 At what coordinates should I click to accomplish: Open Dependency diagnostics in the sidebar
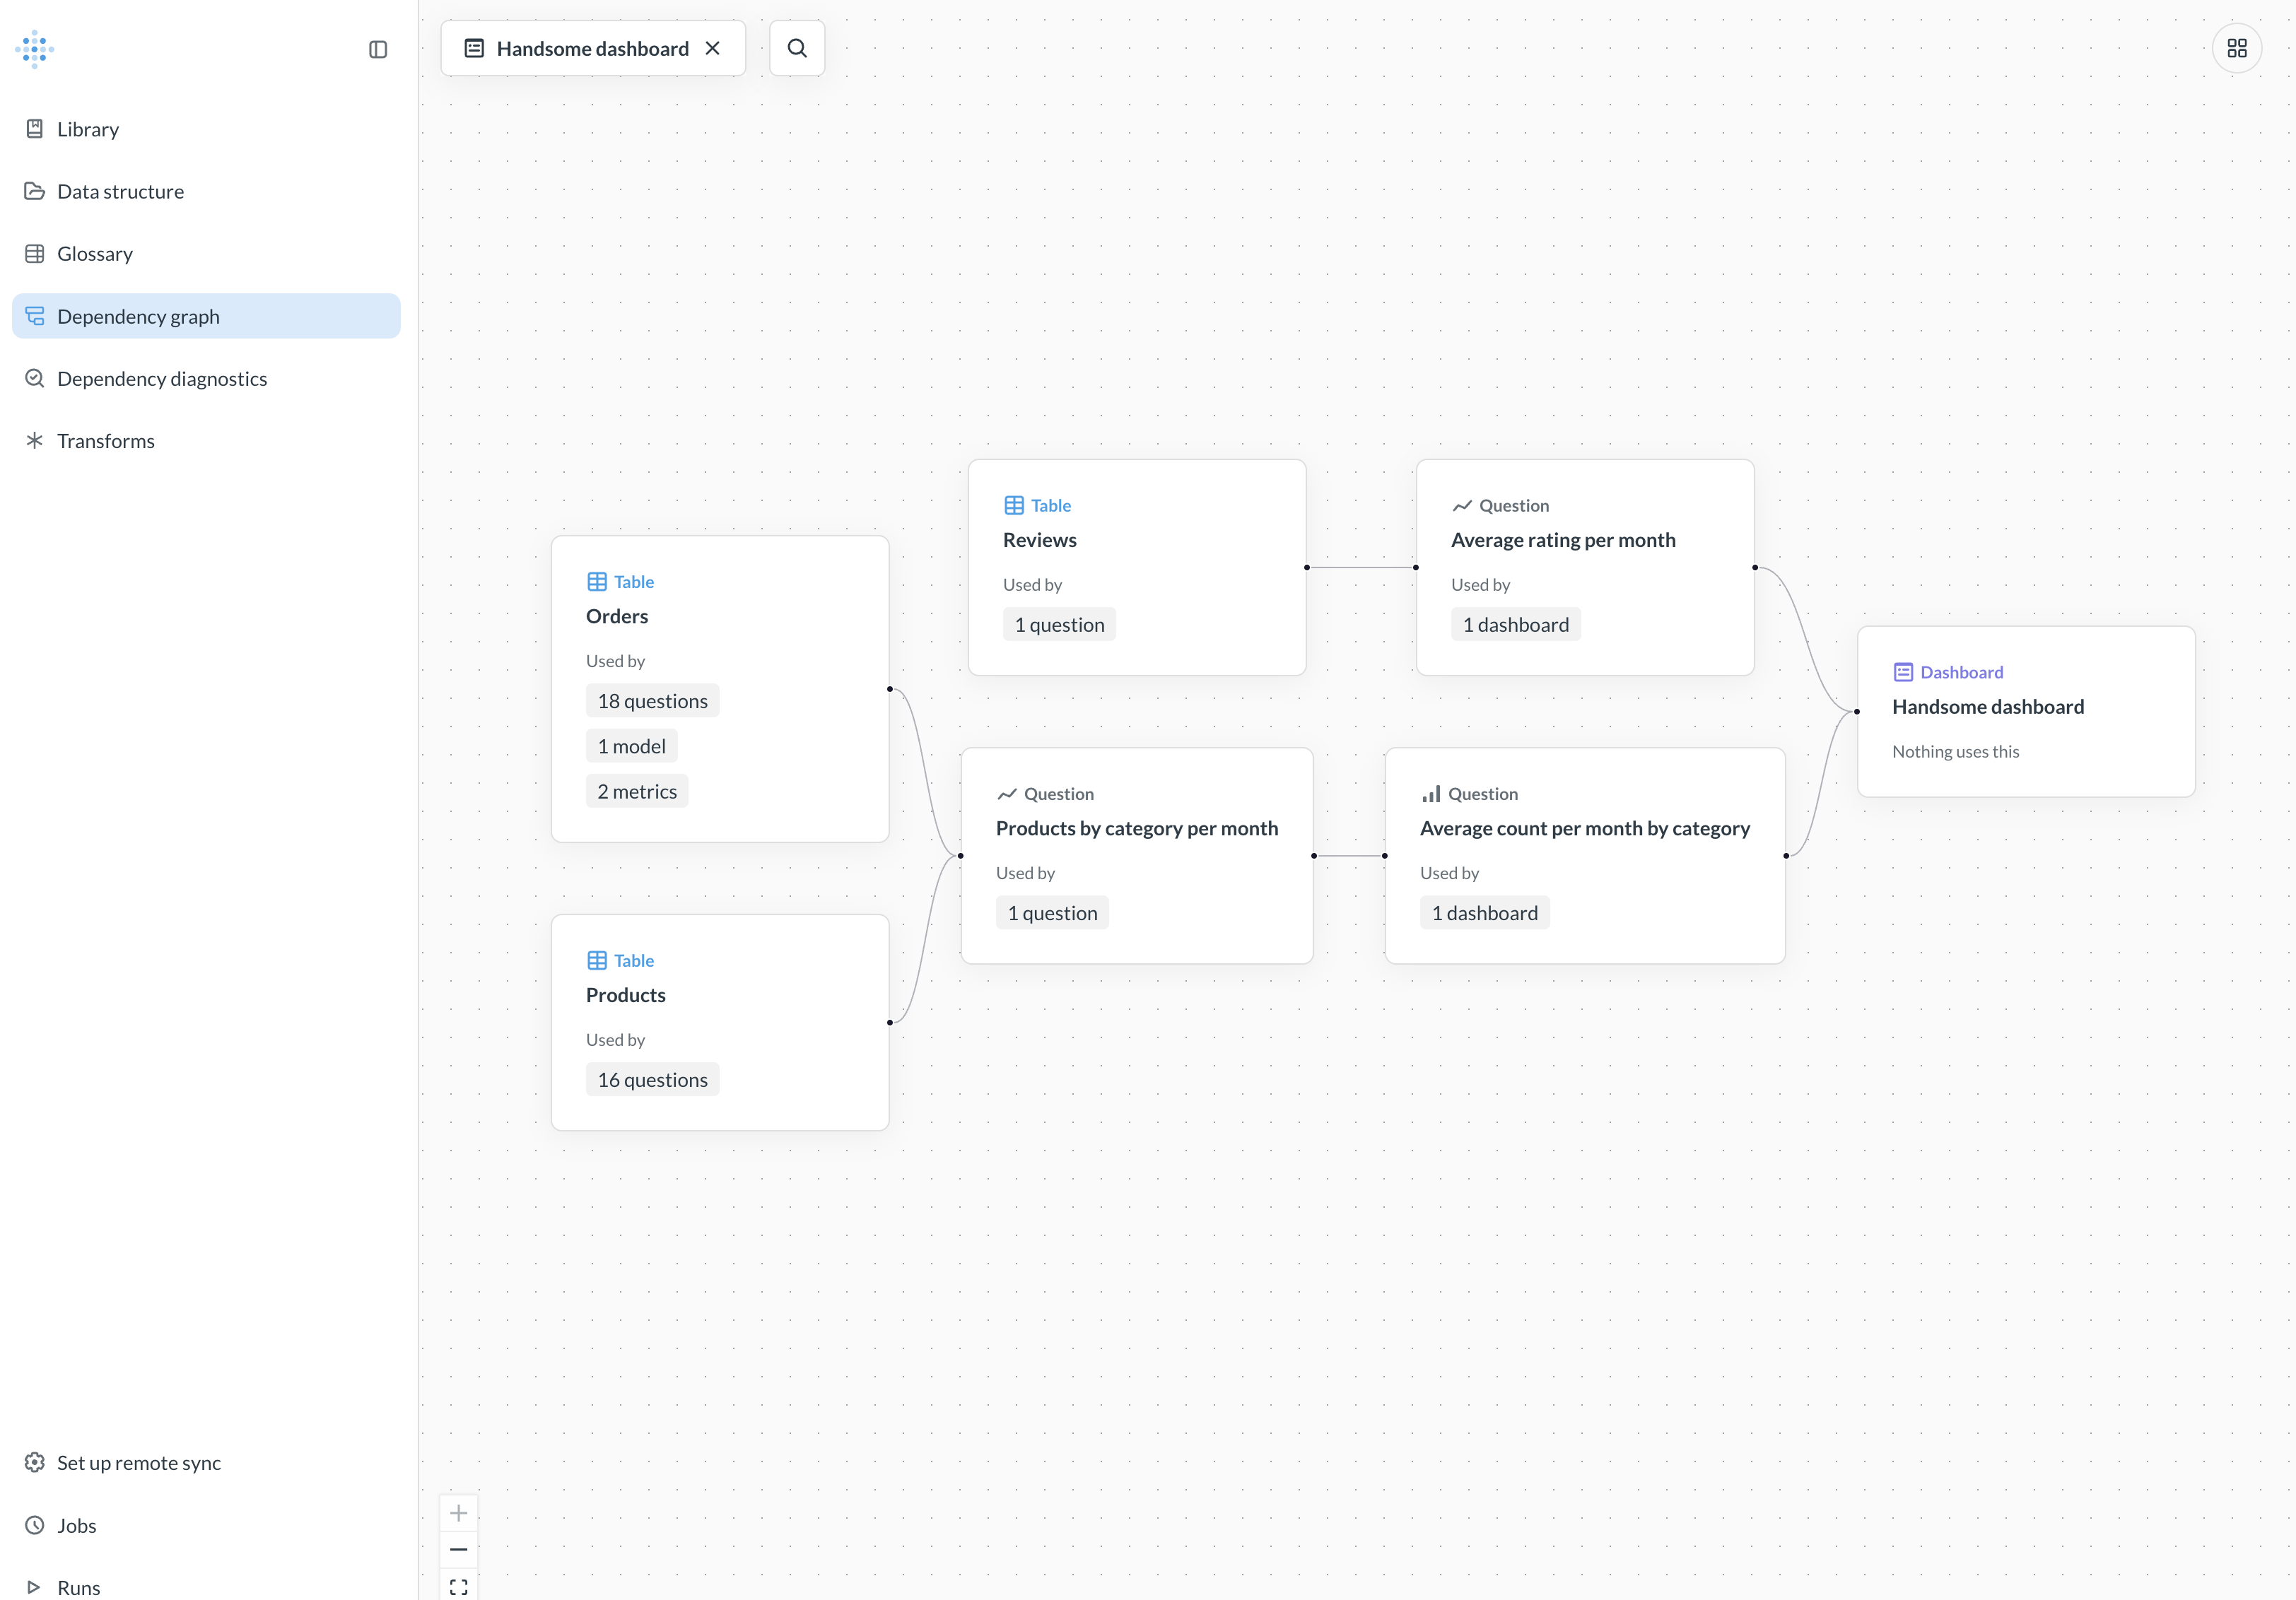161,378
